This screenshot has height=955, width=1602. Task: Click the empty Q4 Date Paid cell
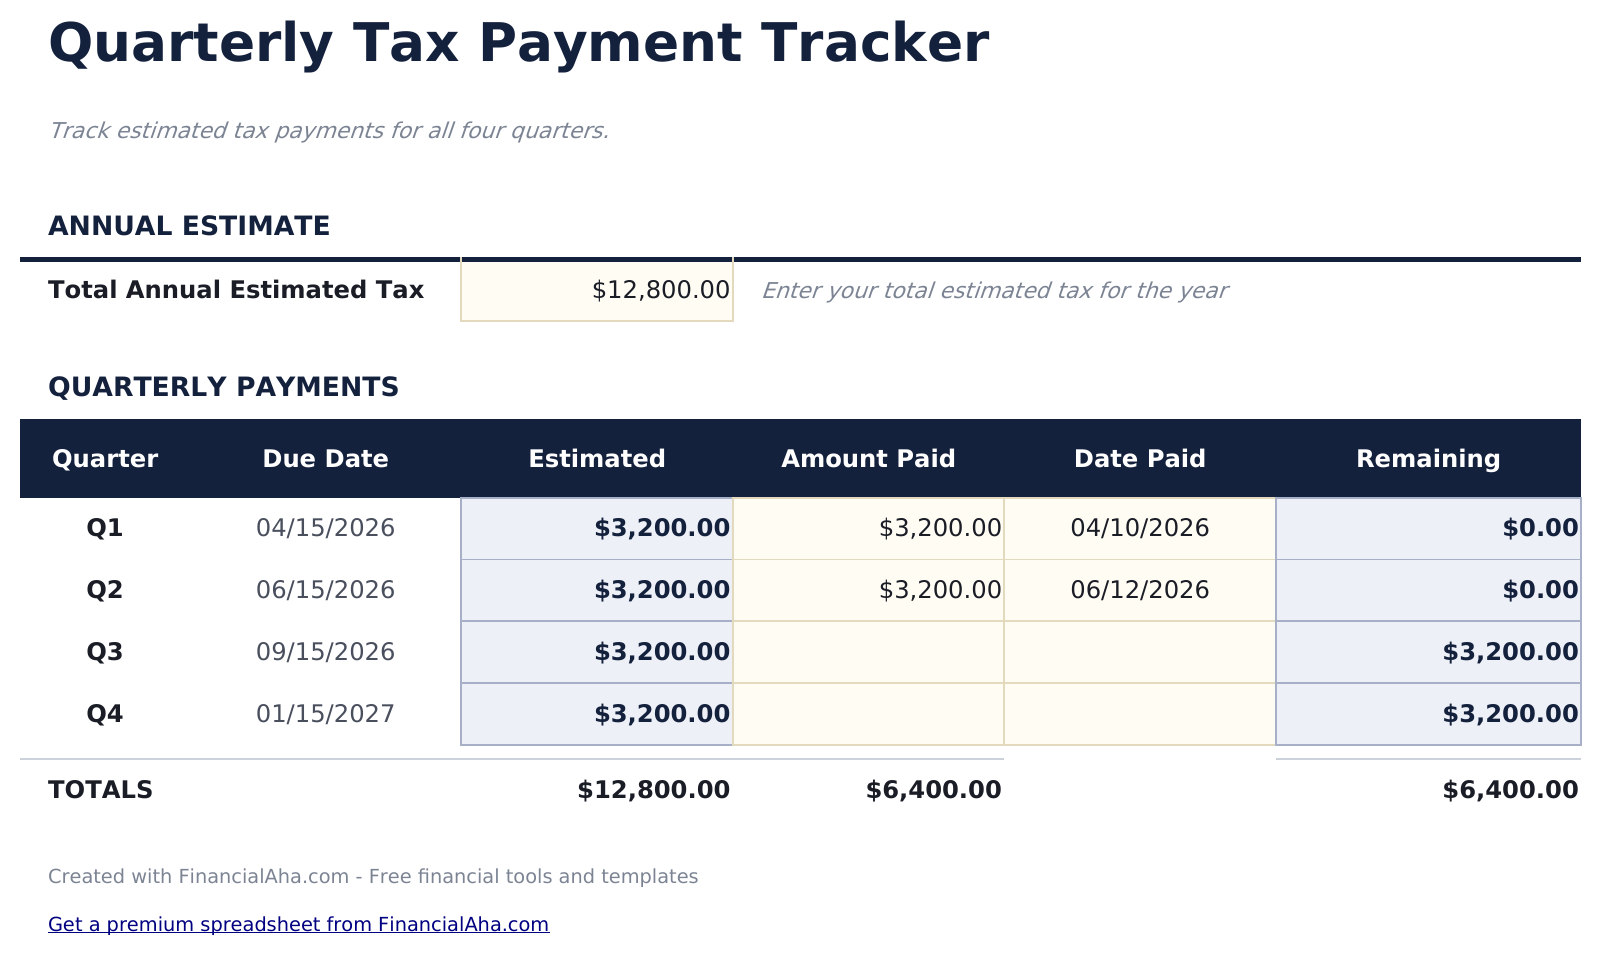[x=1140, y=714]
